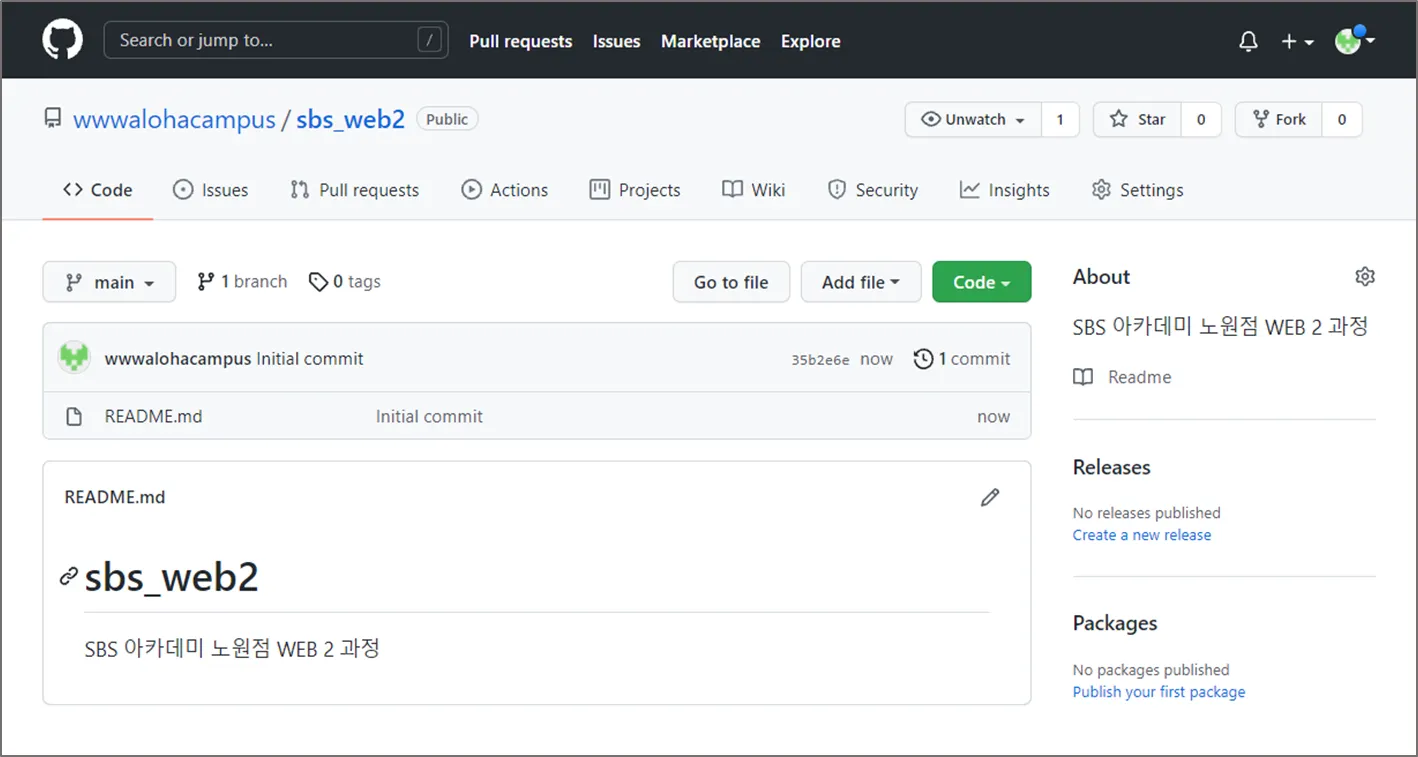Go to GitHub home via Octocat logo
Screen dimensions: 1418x757
[x=62, y=40]
